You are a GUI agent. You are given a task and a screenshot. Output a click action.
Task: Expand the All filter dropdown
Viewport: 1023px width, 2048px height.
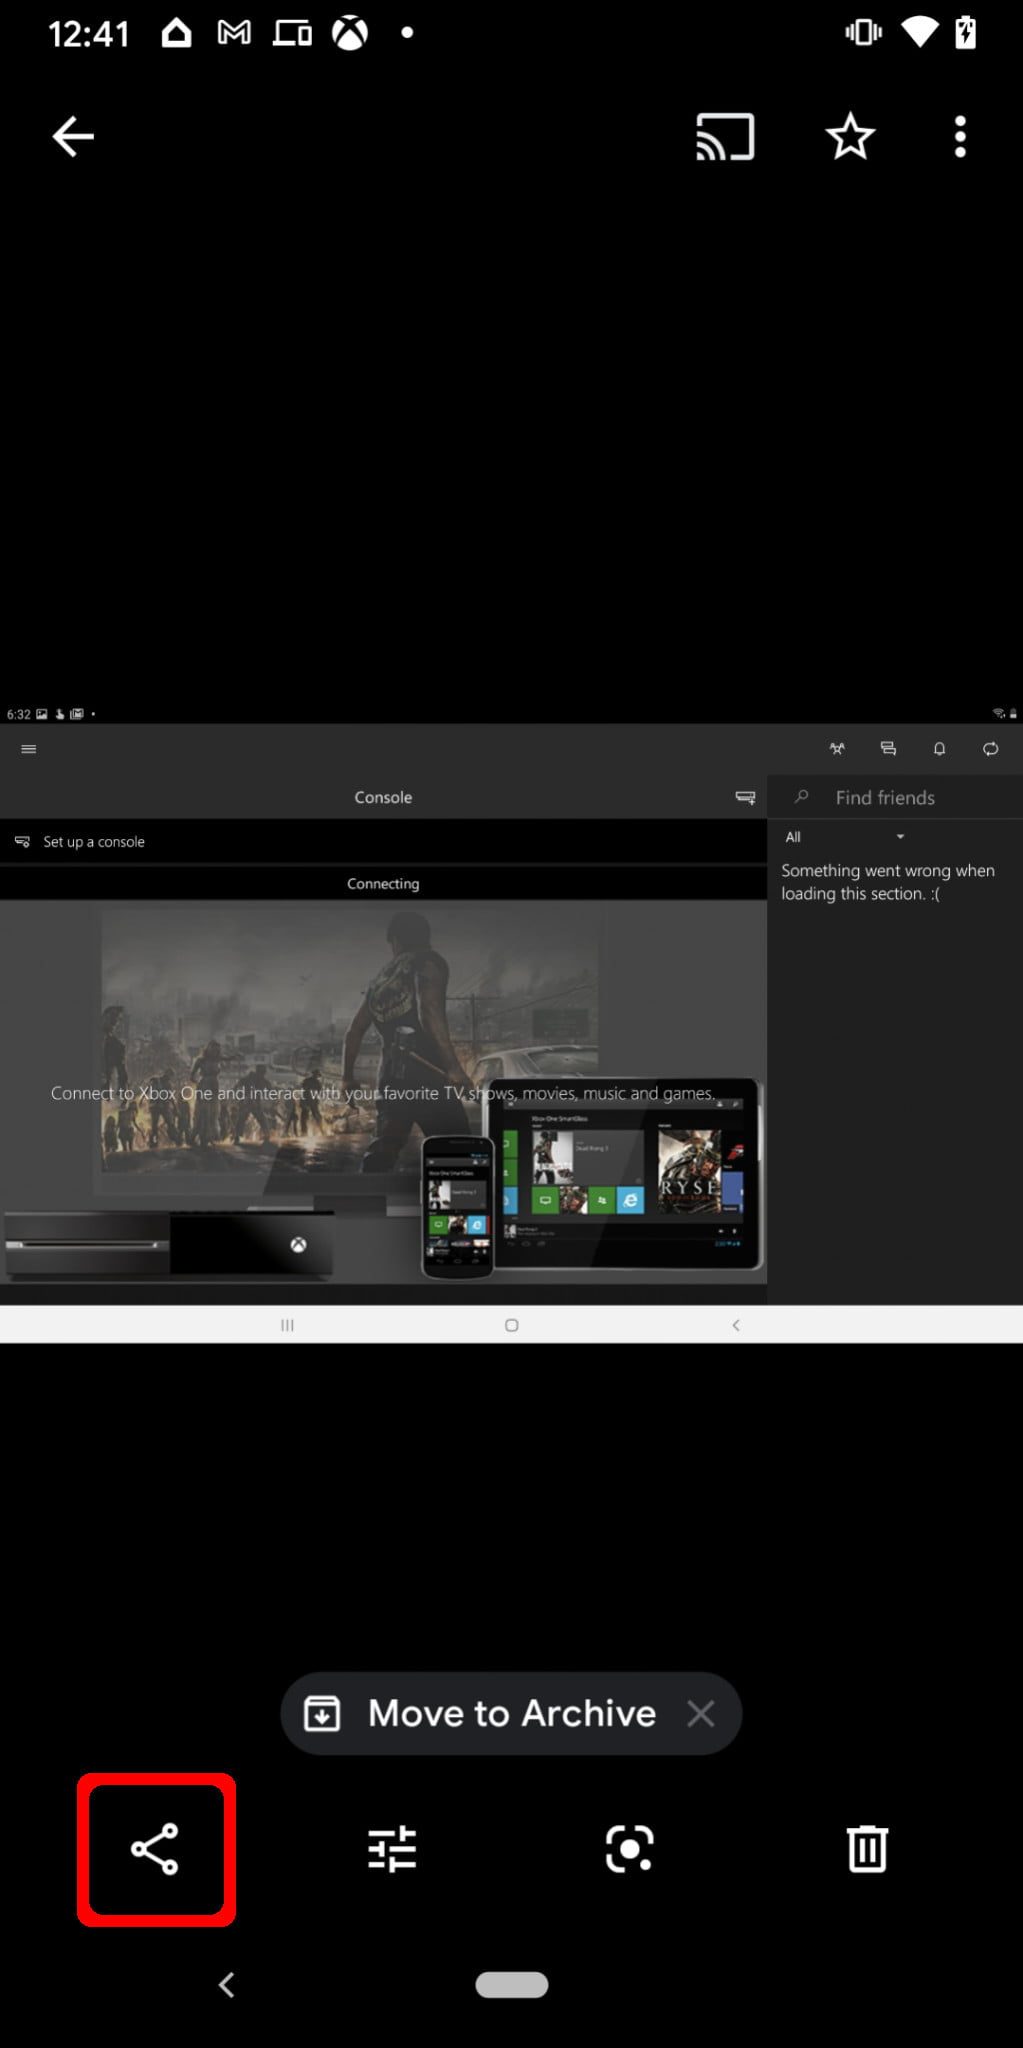[x=845, y=836]
